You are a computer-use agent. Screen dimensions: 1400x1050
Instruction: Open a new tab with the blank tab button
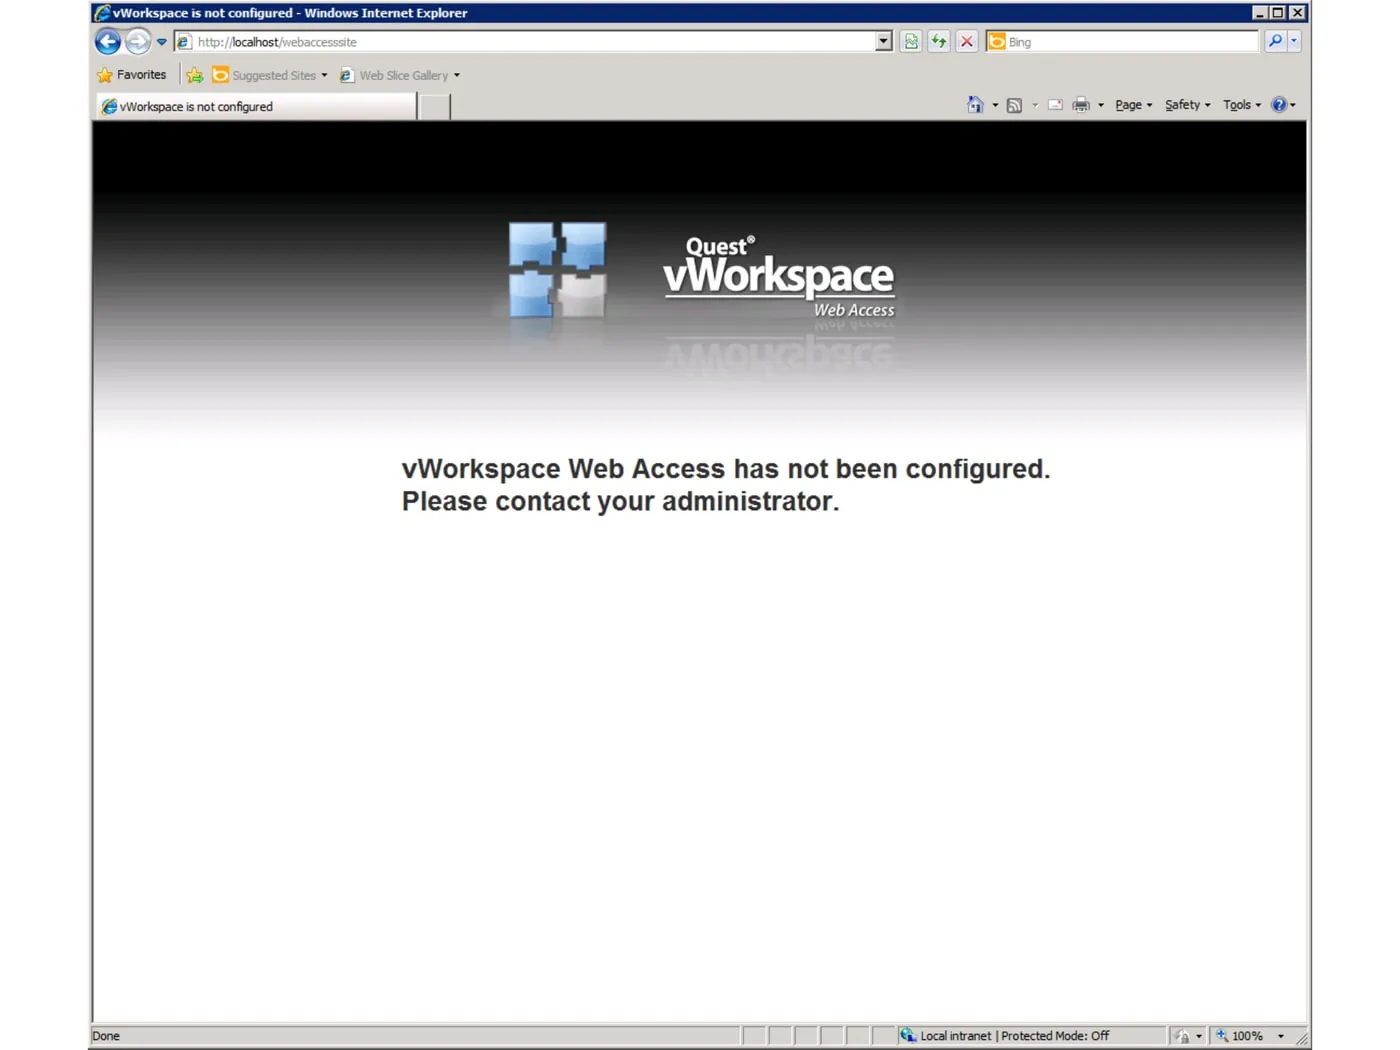(434, 106)
